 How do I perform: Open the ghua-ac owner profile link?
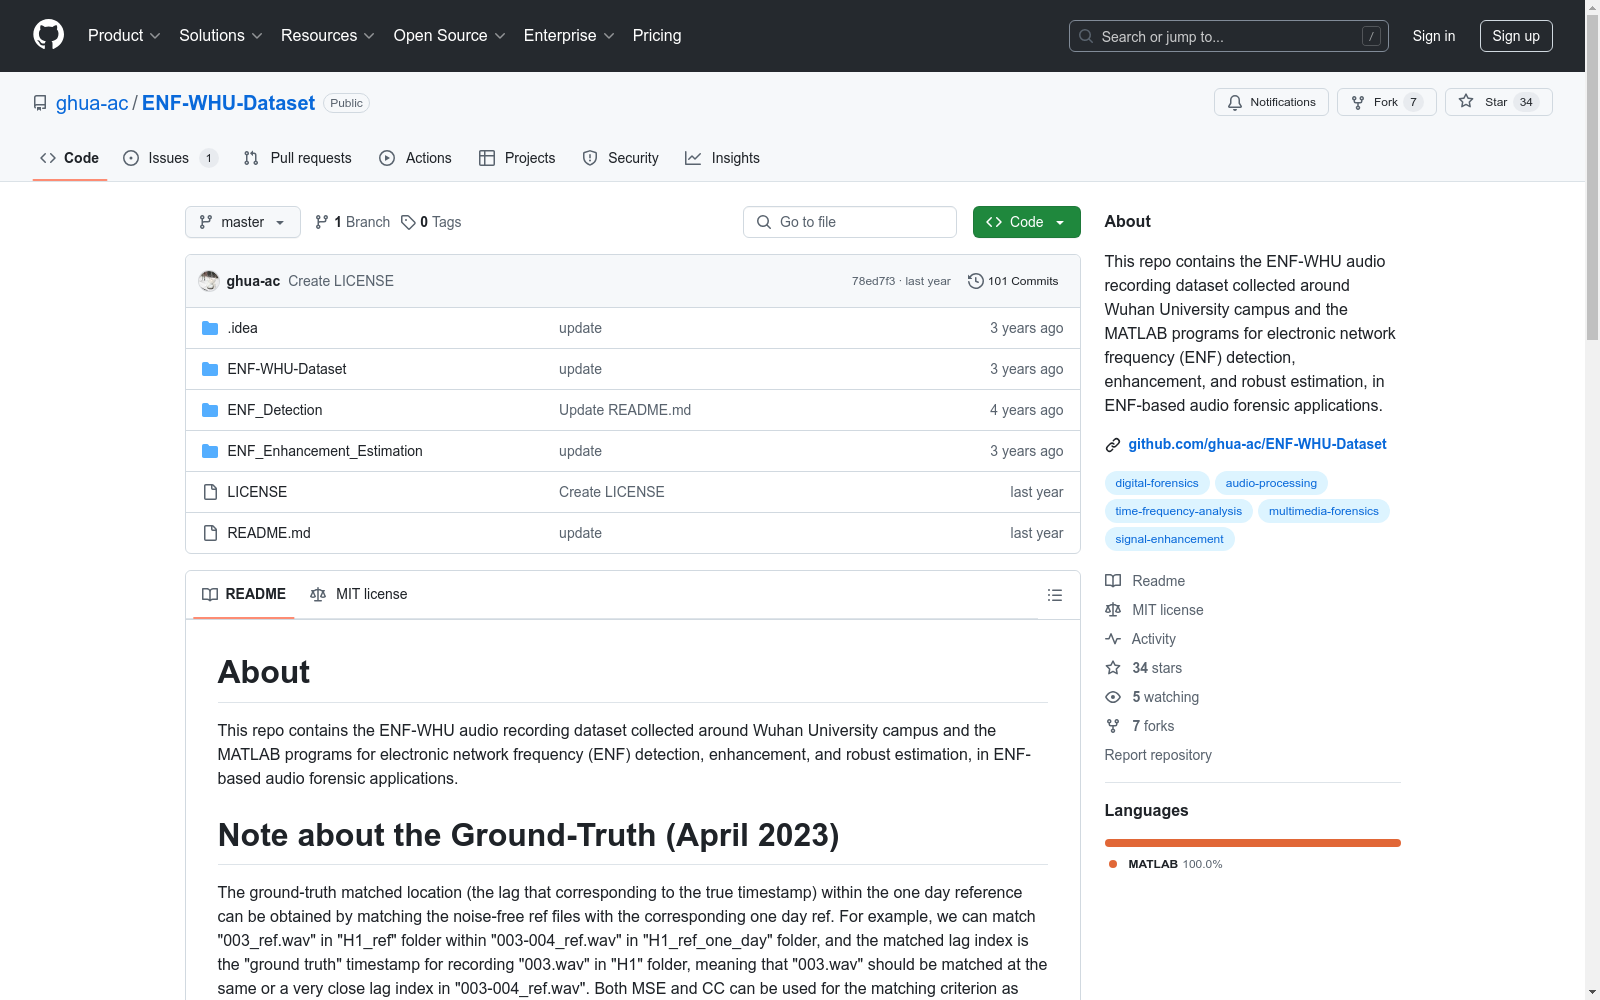pos(92,103)
